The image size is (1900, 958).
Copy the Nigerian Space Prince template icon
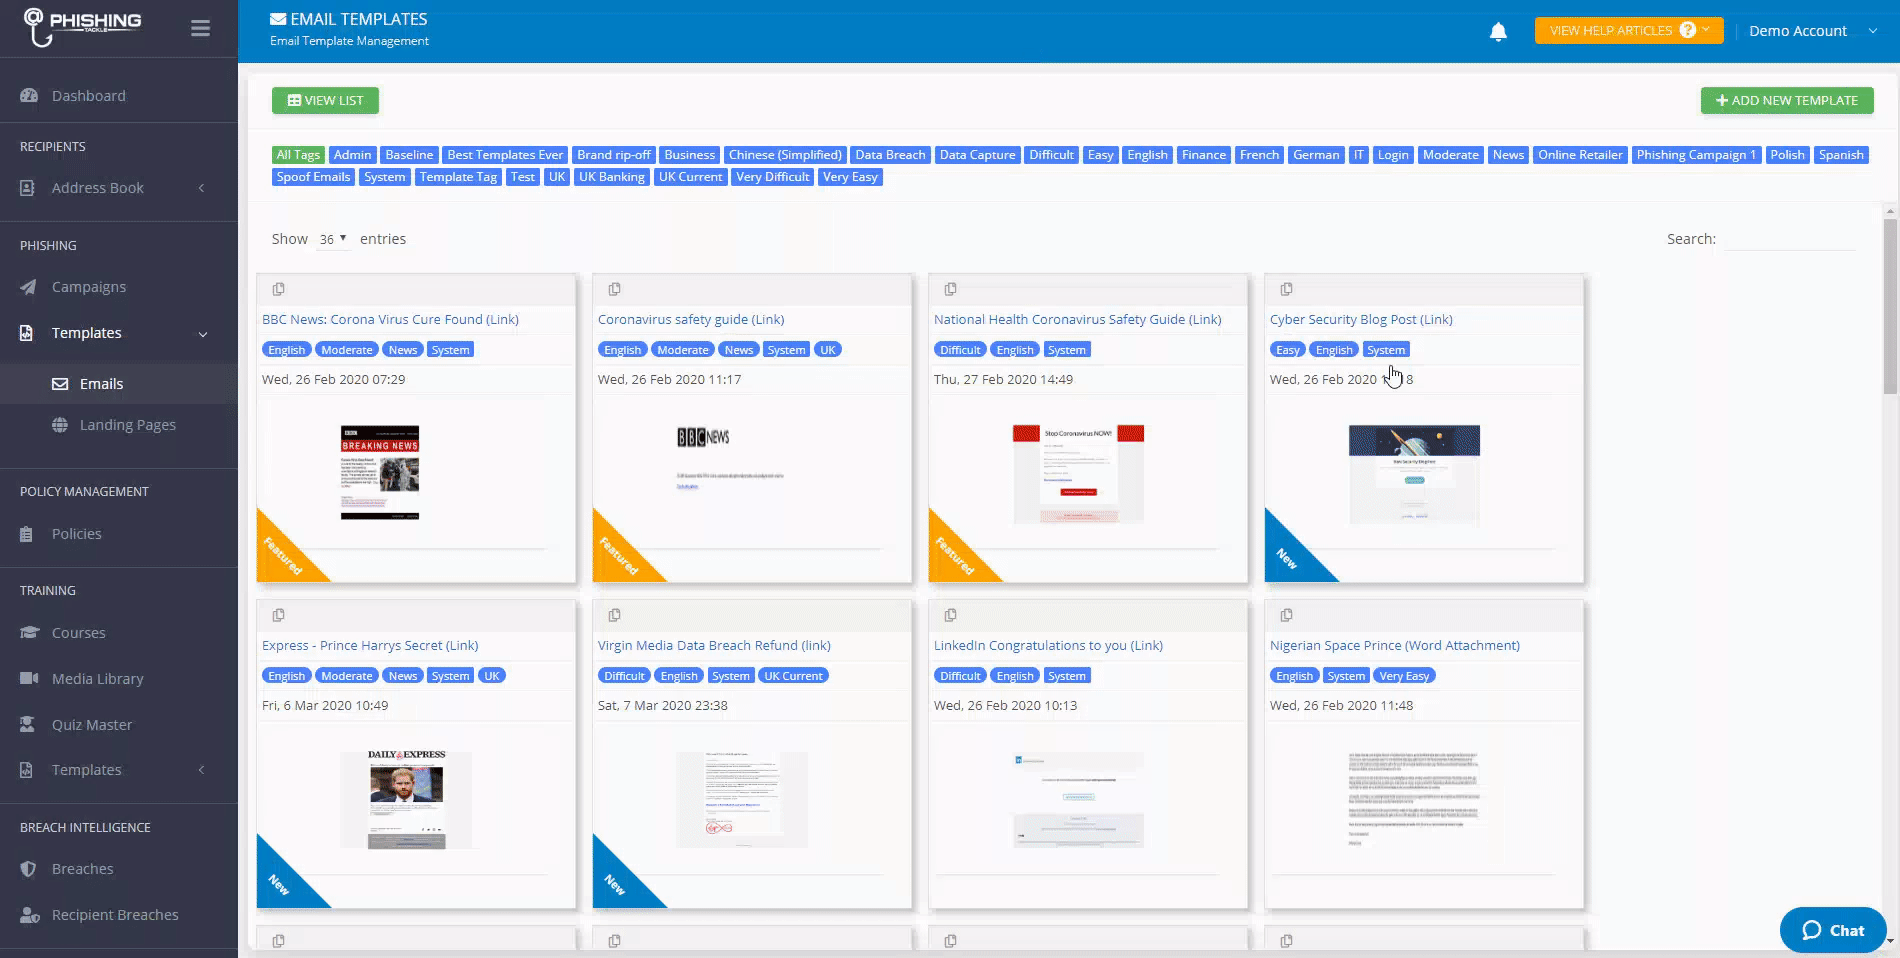[x=1287, y=615]
